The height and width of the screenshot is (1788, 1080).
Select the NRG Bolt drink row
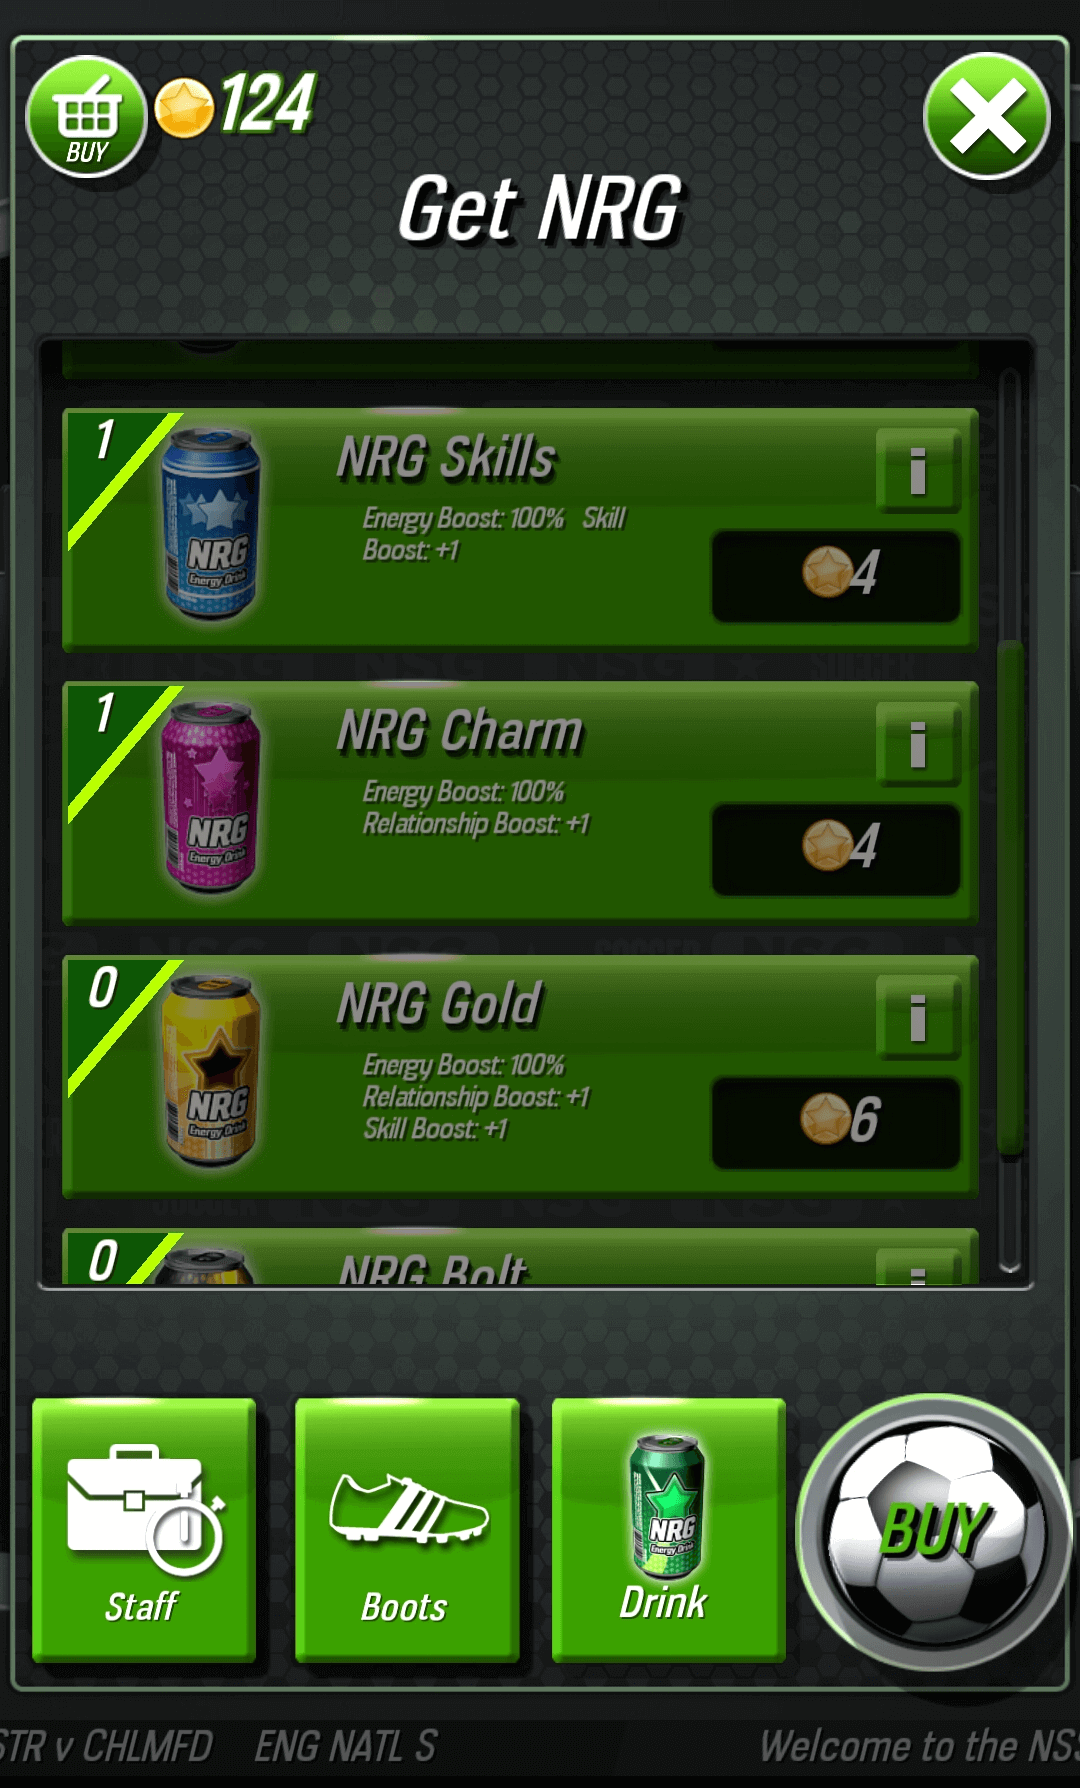click(520, 1257)
